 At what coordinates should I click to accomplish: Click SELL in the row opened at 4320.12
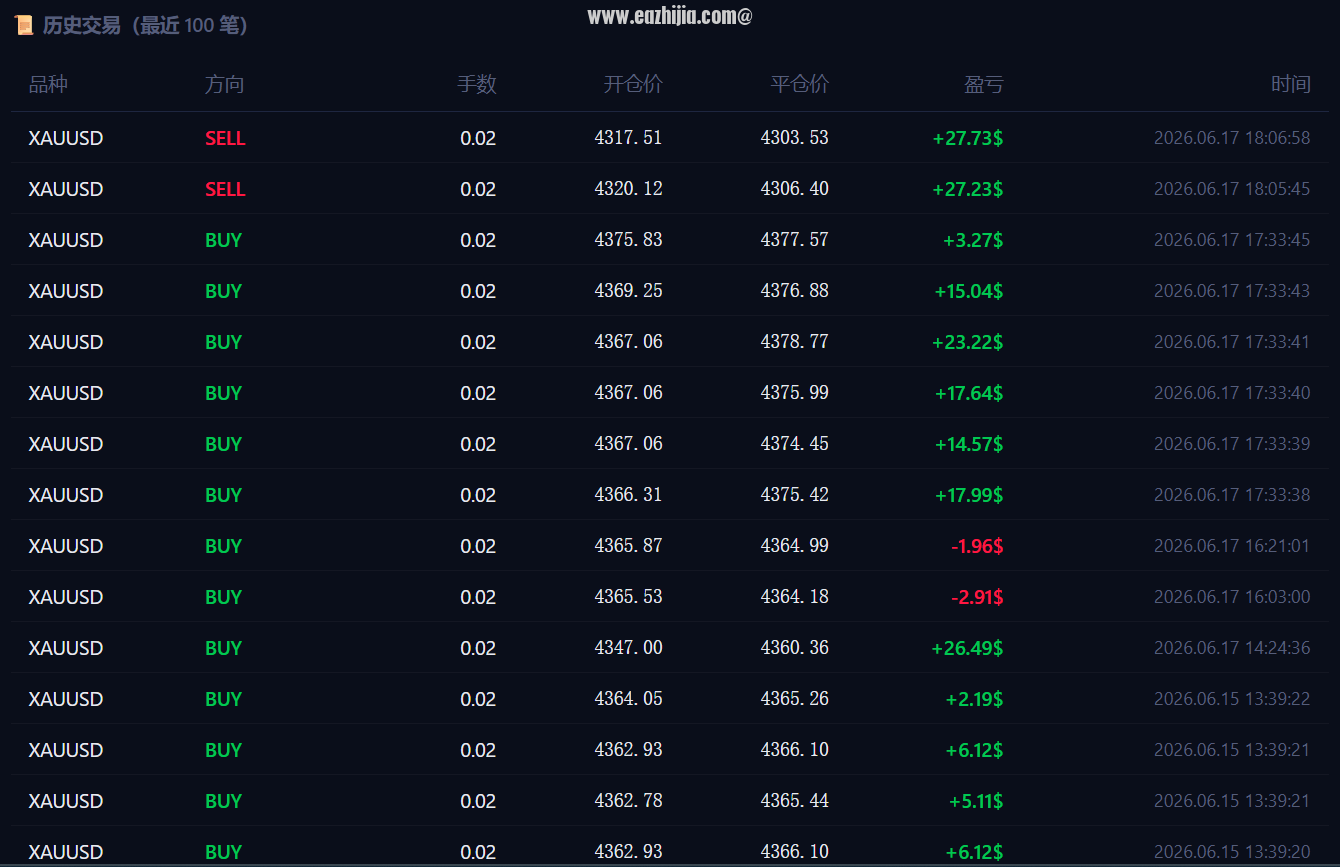tap(225, 189)
